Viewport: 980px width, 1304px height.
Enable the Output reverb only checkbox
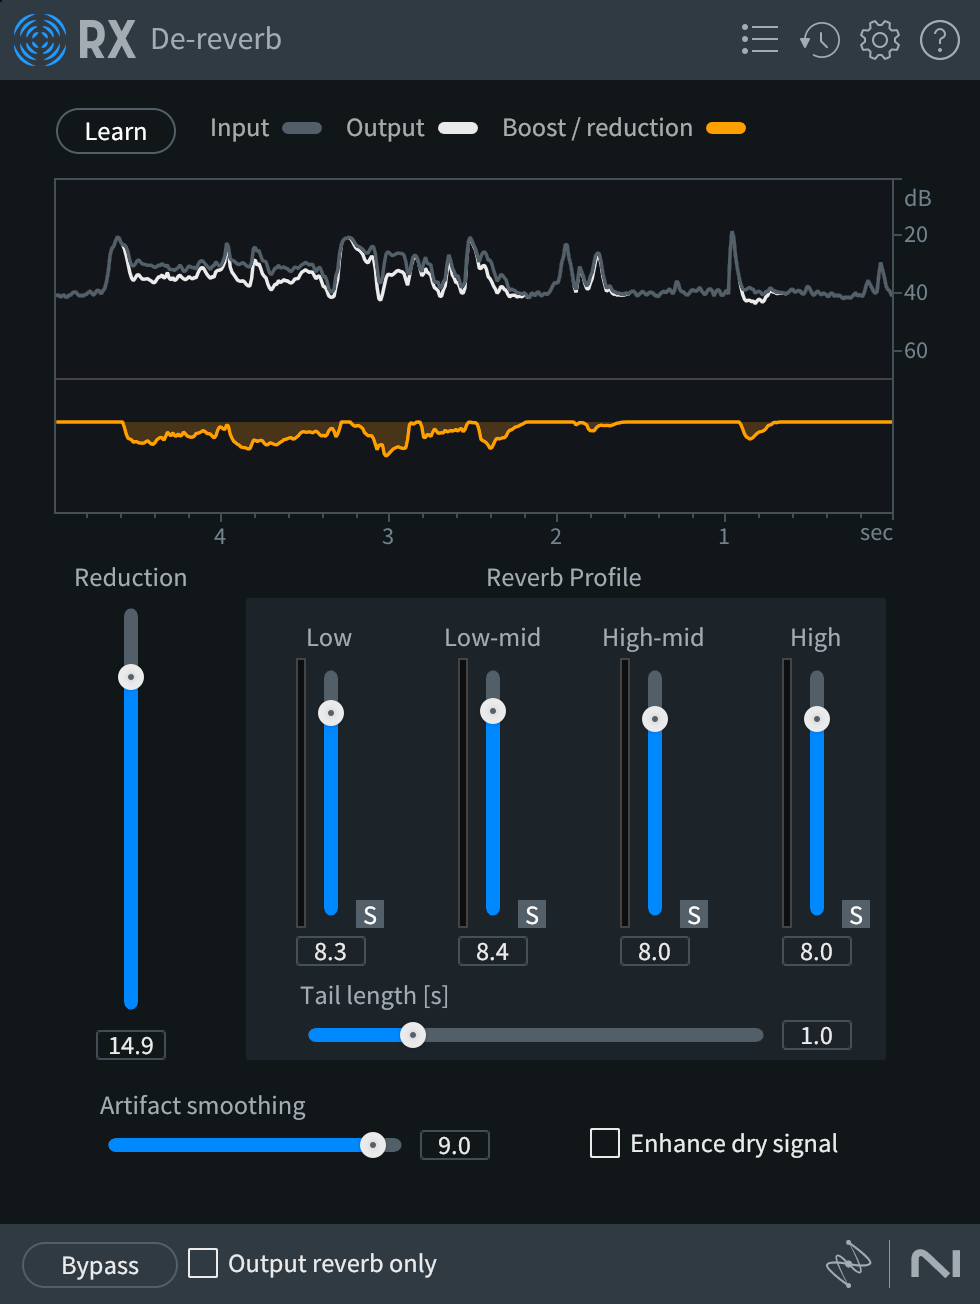pyautogui.click(x=202, y=1263)
